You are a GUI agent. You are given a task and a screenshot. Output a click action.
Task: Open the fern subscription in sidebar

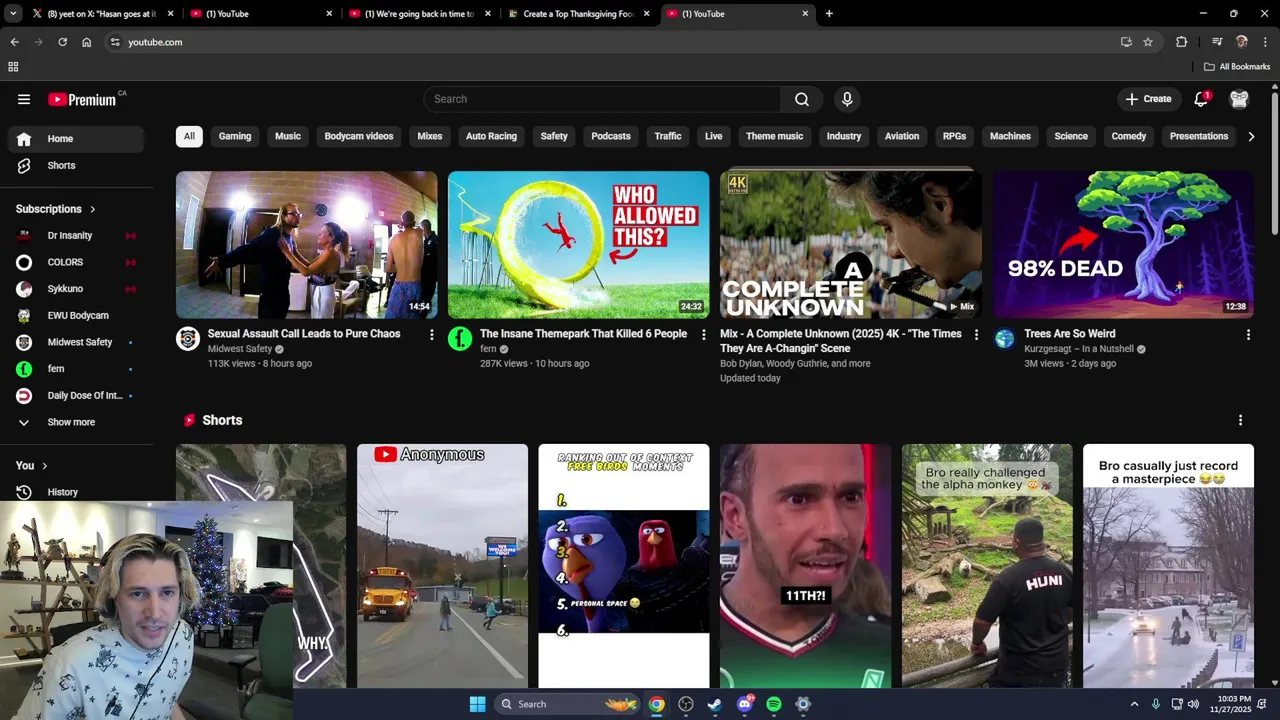tap(76, 369)
